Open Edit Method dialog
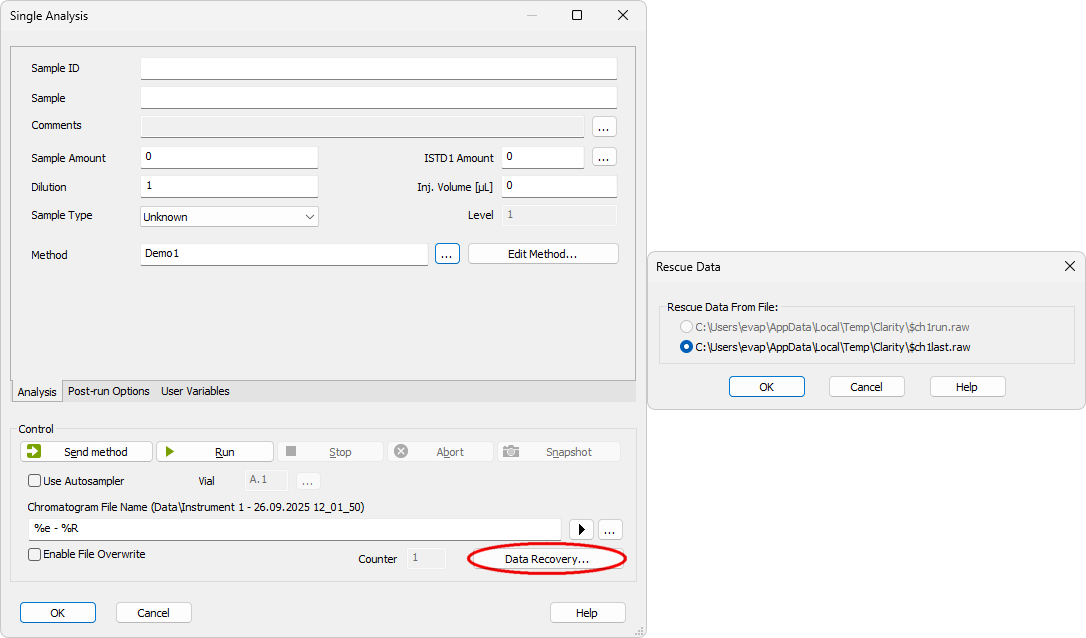Screen dimensions: 1086x638 542,254
